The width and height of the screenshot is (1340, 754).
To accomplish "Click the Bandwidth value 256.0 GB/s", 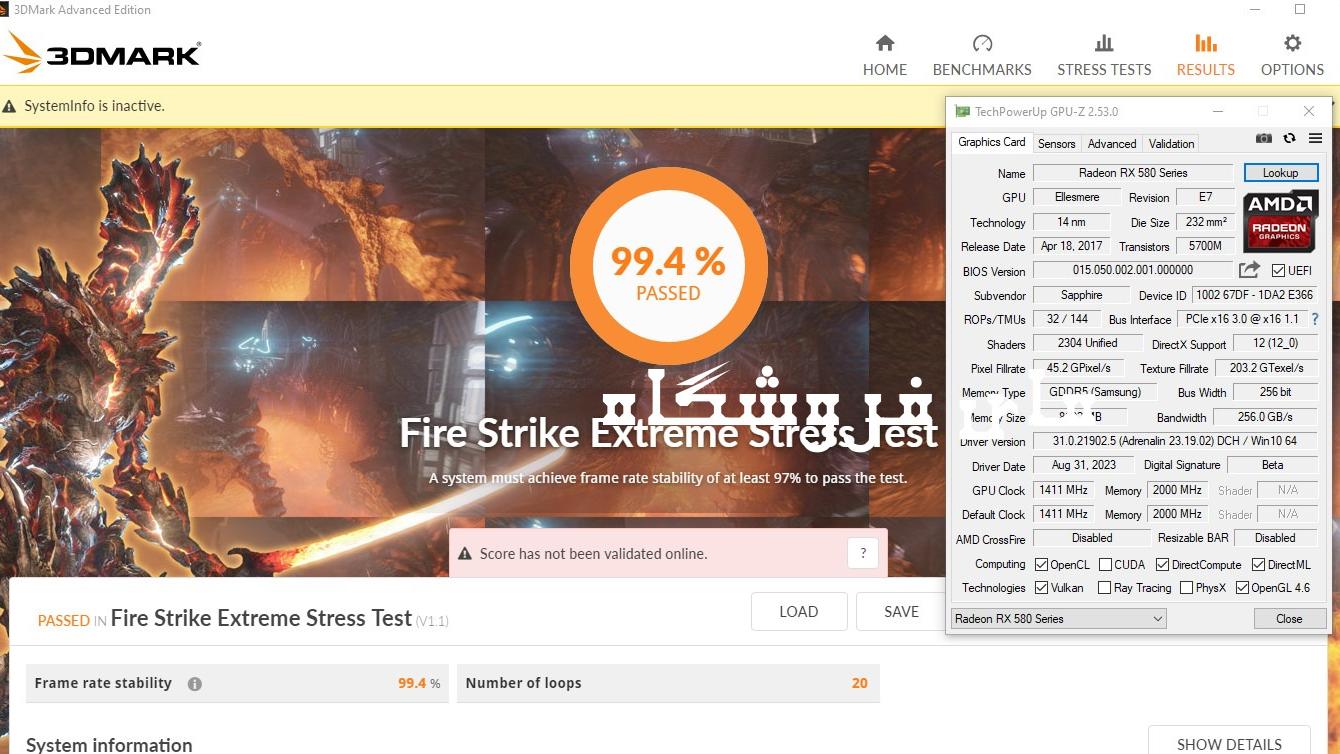I will click(x=1265, y=417).
